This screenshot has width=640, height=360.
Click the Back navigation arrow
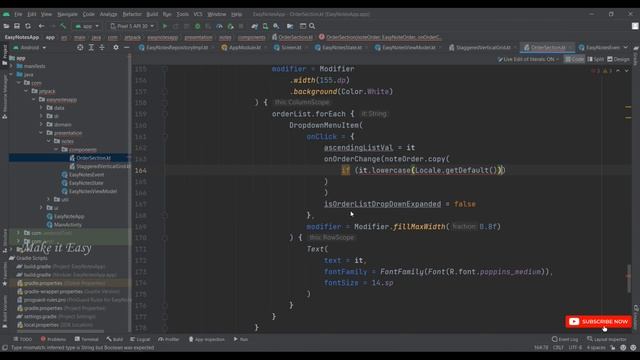point(41,26)
